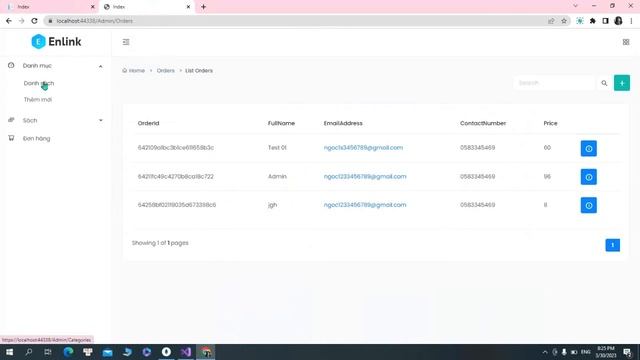The width and height of the screenshot is (640, 360).
Task: Open email link in jgh row
Action: [365, 205]
